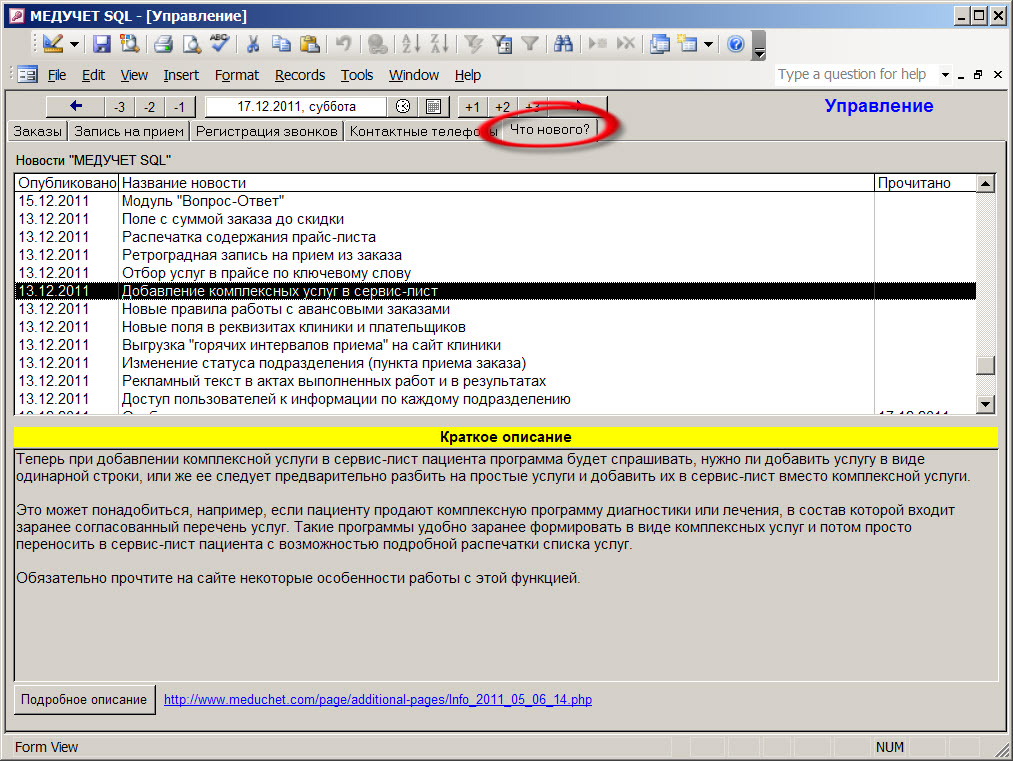Click the news list scrollbar thumb

point(985,365)
